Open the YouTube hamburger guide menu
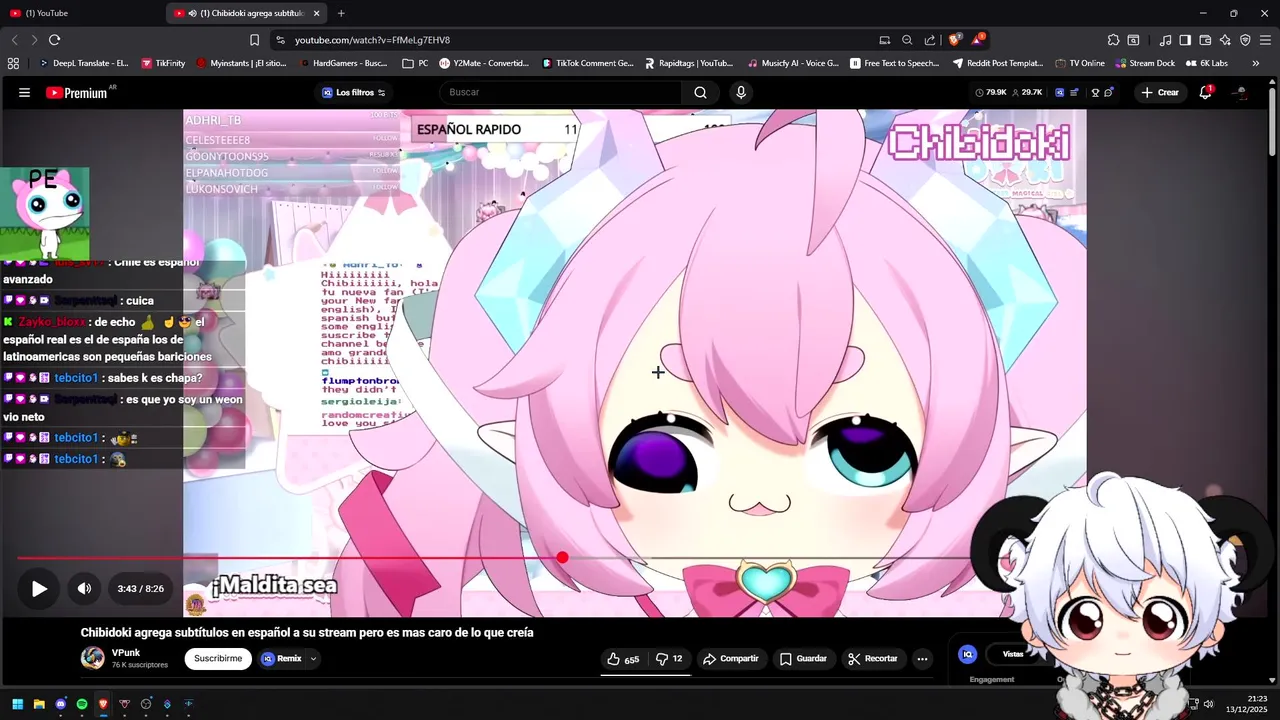 pos(24,92)
